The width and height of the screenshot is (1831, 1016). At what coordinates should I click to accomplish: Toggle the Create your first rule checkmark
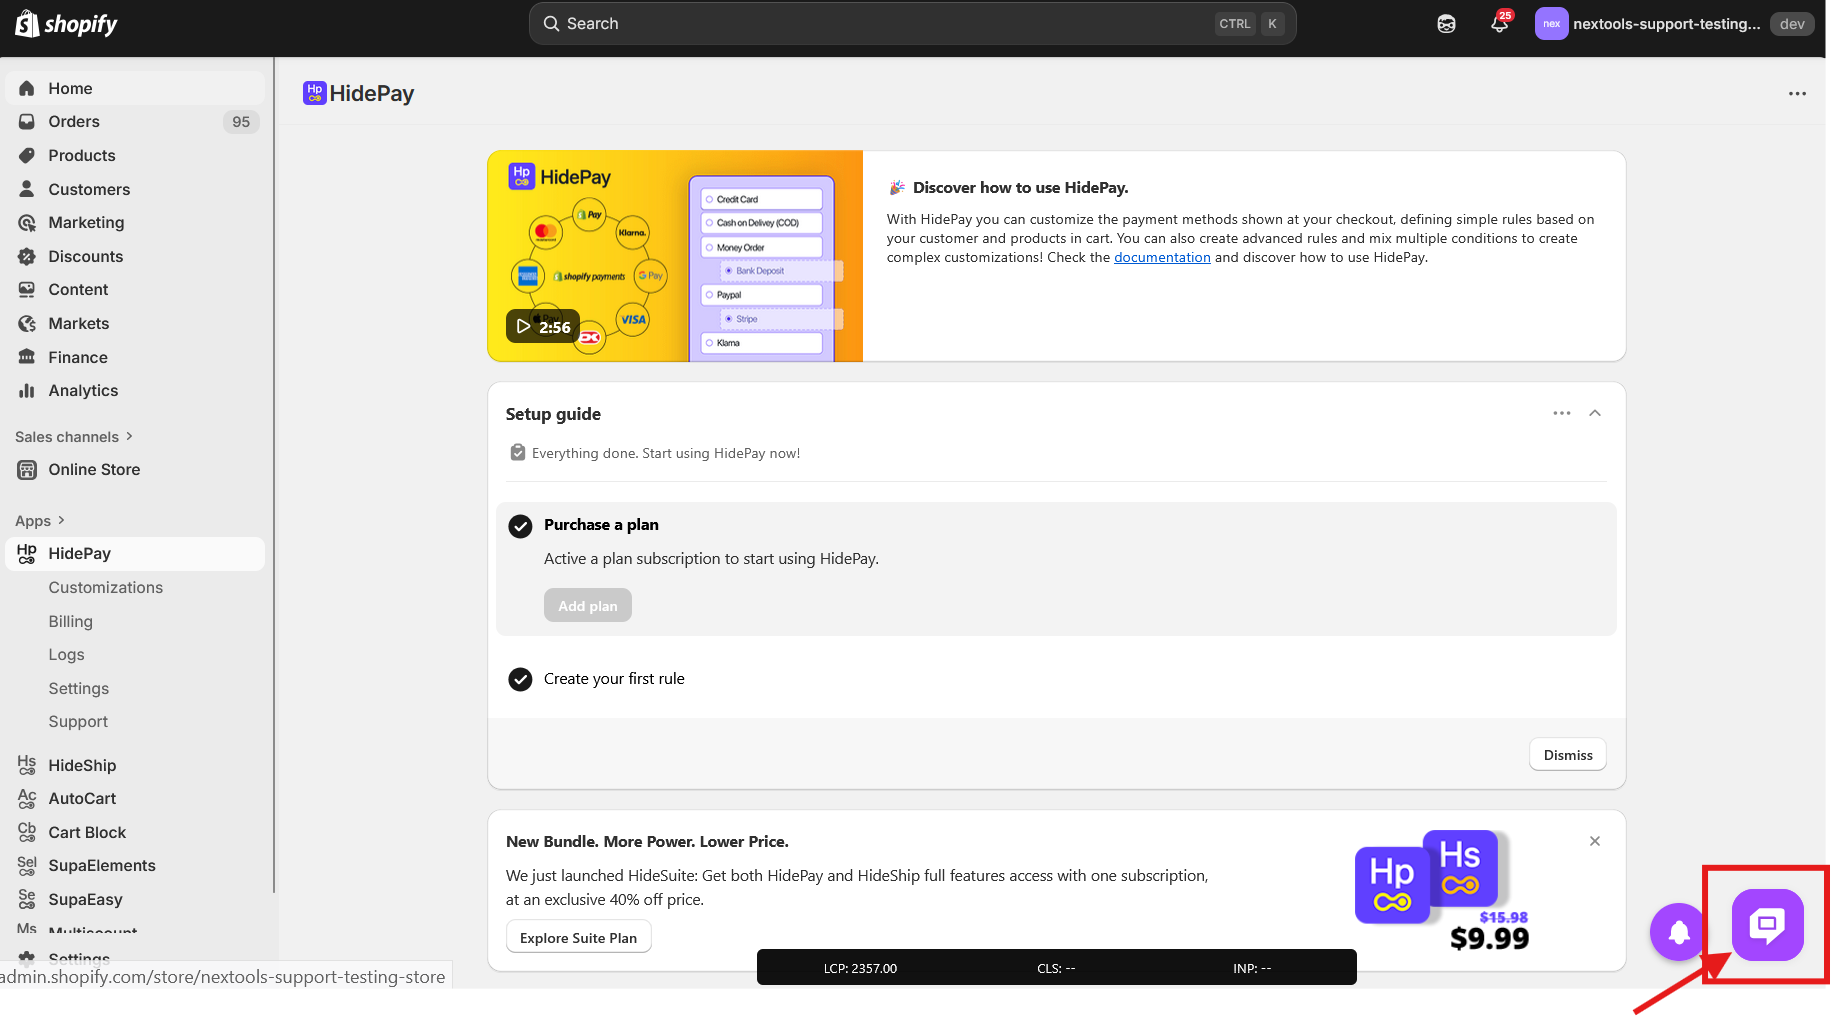pos(520,680)
